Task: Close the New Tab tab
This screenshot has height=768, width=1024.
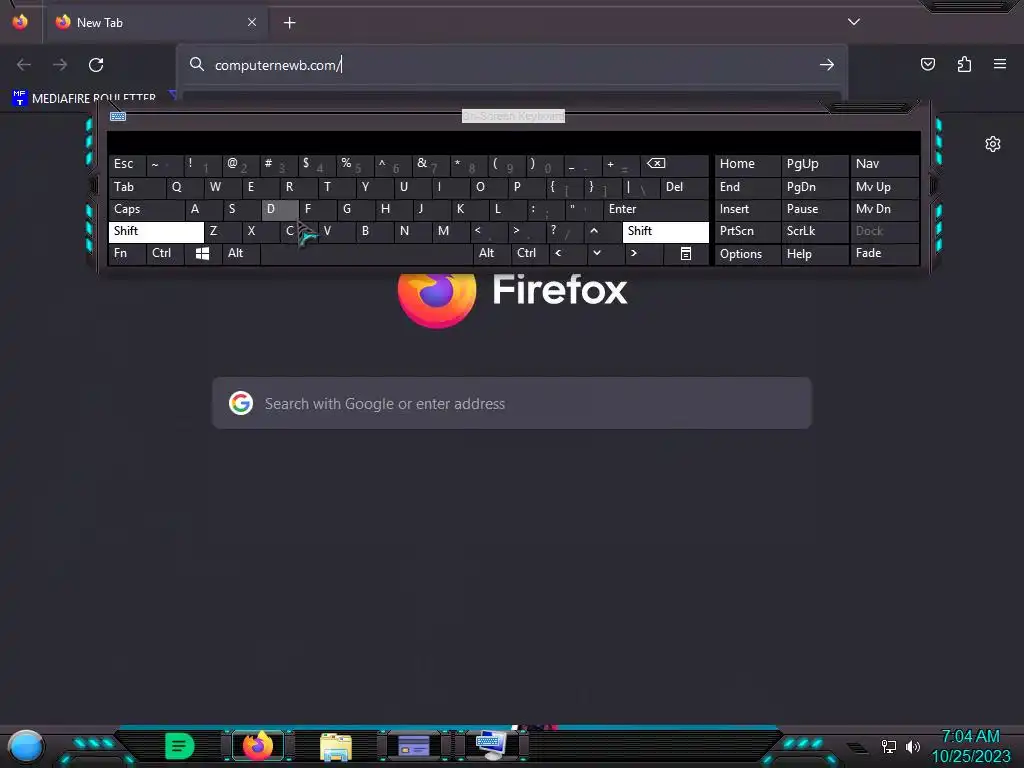Action: click(x=252, y=22)
